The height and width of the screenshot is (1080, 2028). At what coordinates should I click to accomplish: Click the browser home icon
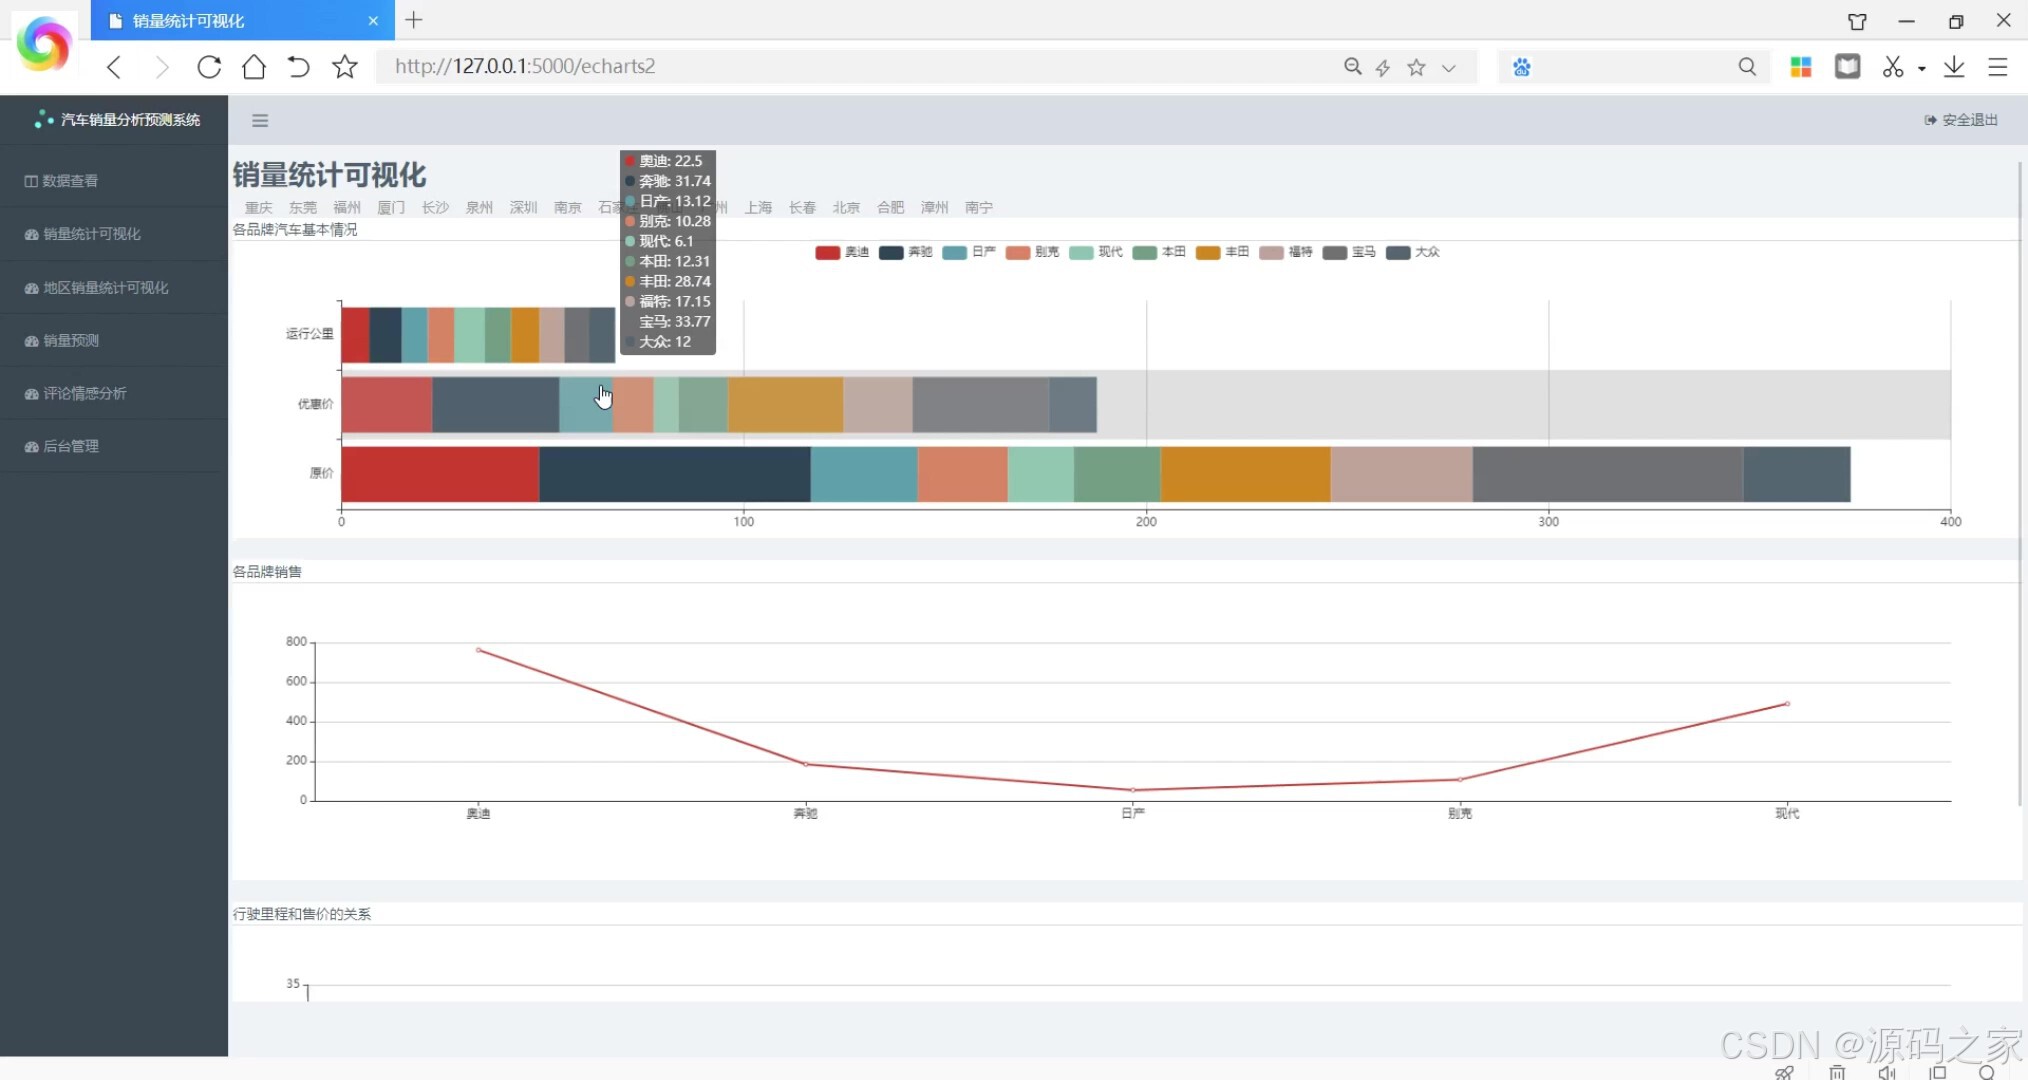[x=254, y=67]
